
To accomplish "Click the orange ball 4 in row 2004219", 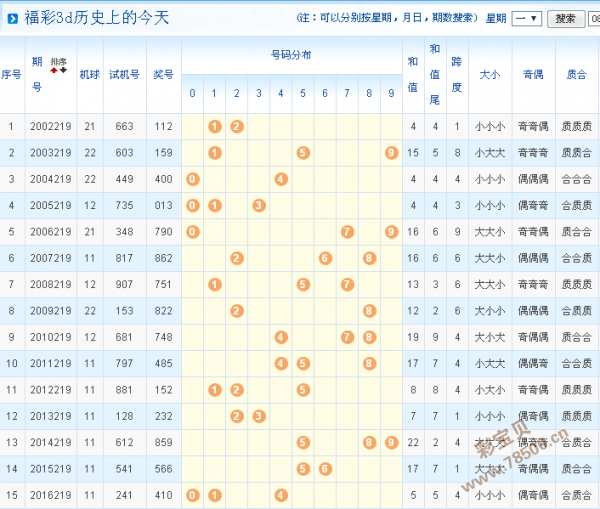I will coord(281,179).
